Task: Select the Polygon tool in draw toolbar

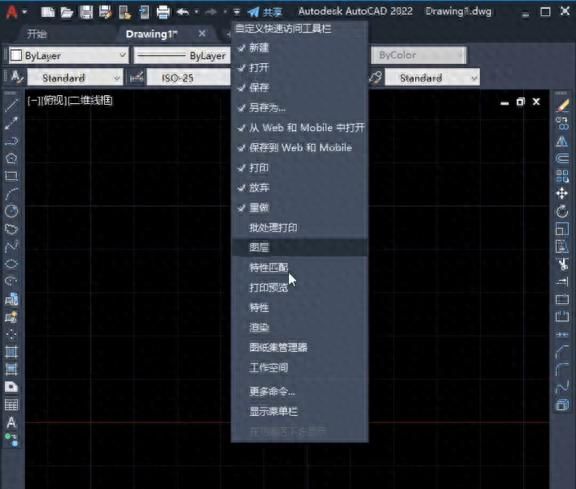Action: coord(11,158)
